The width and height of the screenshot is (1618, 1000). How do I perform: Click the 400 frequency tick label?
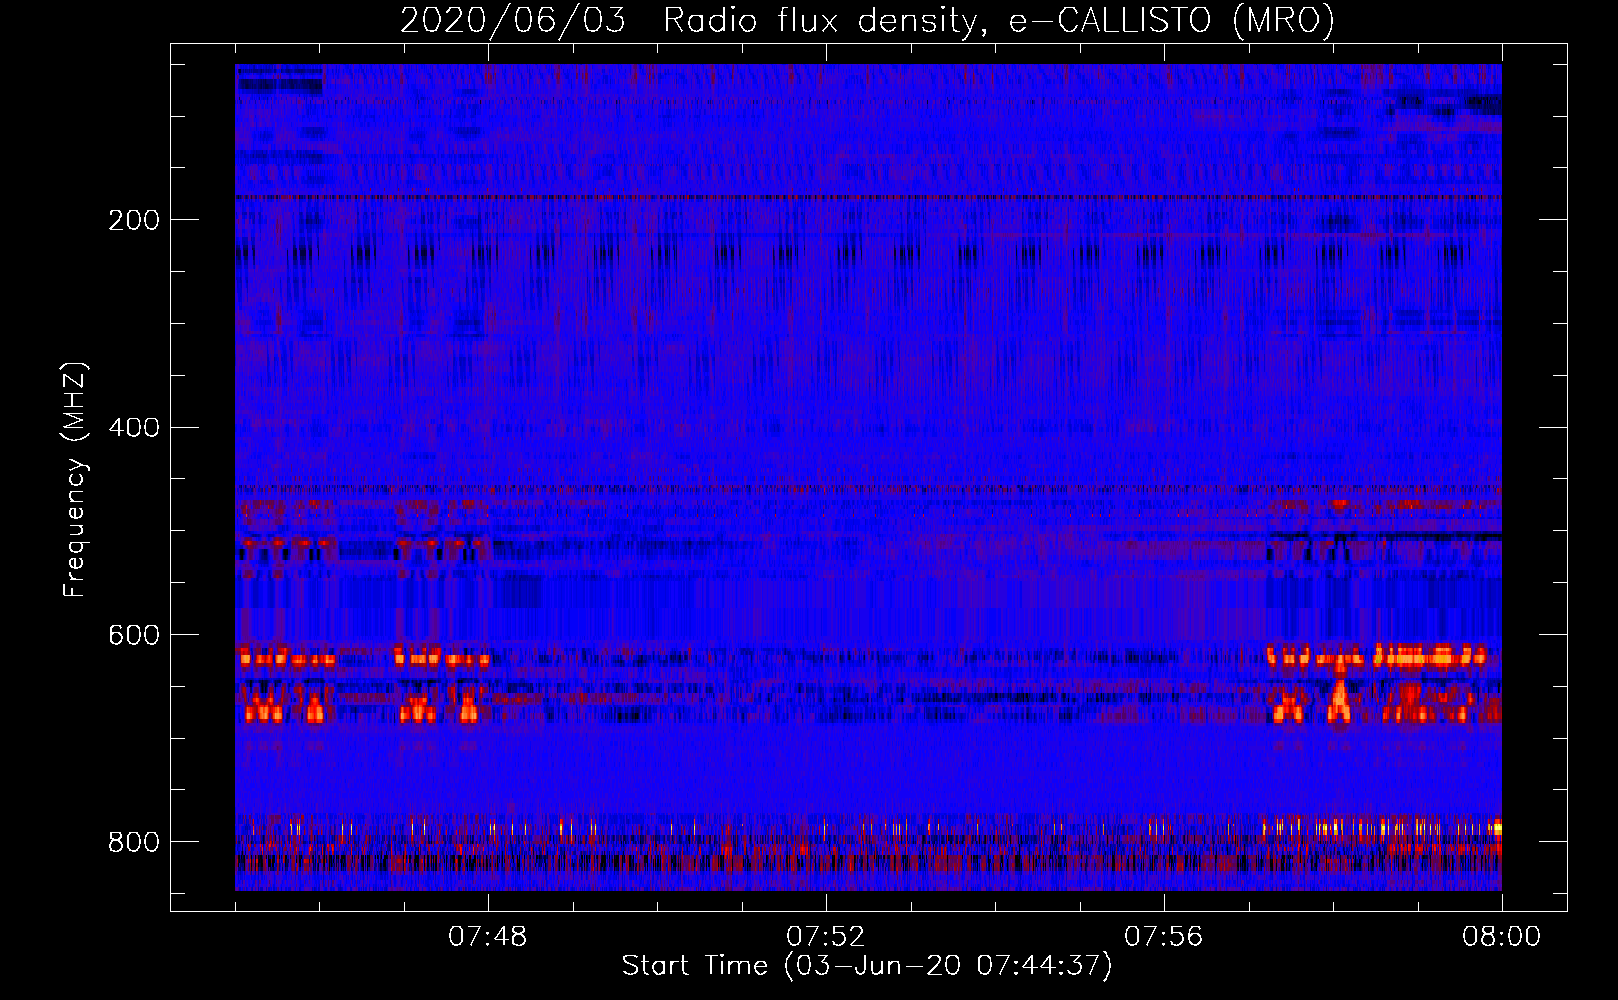pos(133,428)
